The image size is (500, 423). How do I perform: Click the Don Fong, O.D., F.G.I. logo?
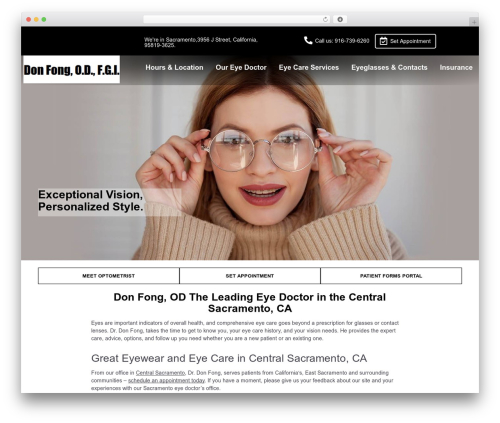[72, 69]
